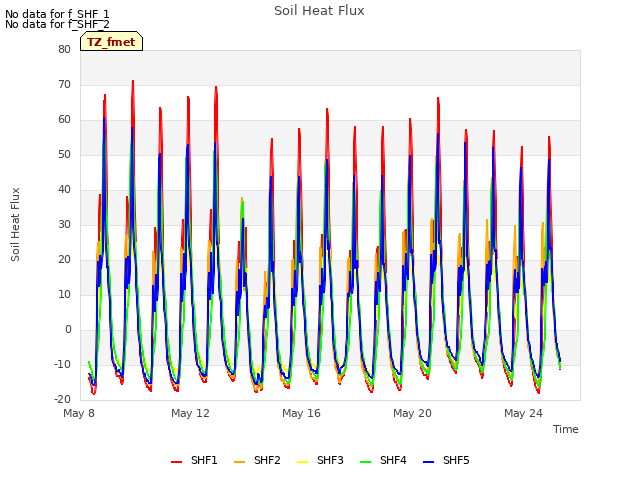Click the 70 y-axis tick label
Screen dimensions: 640x480
click(x=64, y=84)
